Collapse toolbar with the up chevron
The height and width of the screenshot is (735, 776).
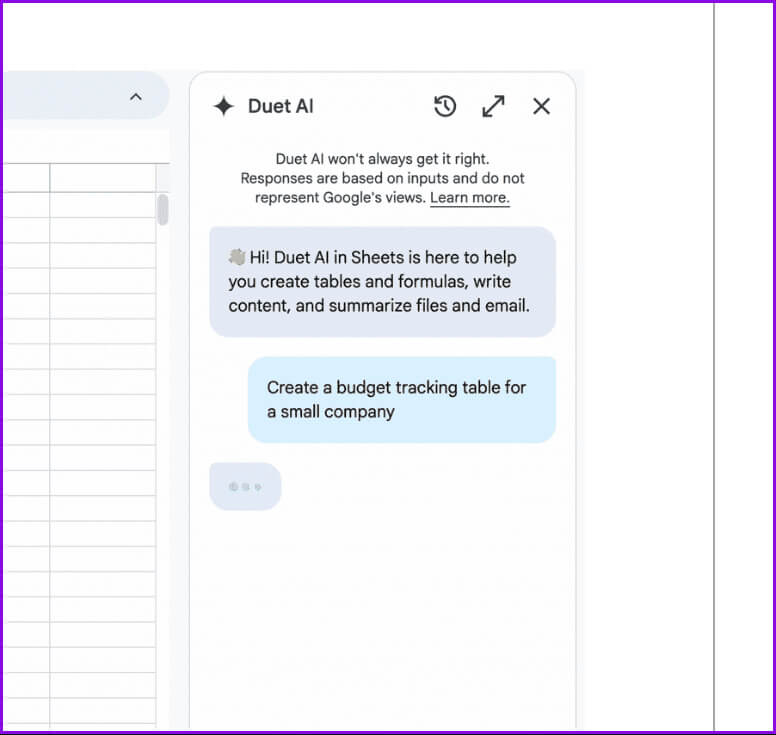(x=136, y=97)
